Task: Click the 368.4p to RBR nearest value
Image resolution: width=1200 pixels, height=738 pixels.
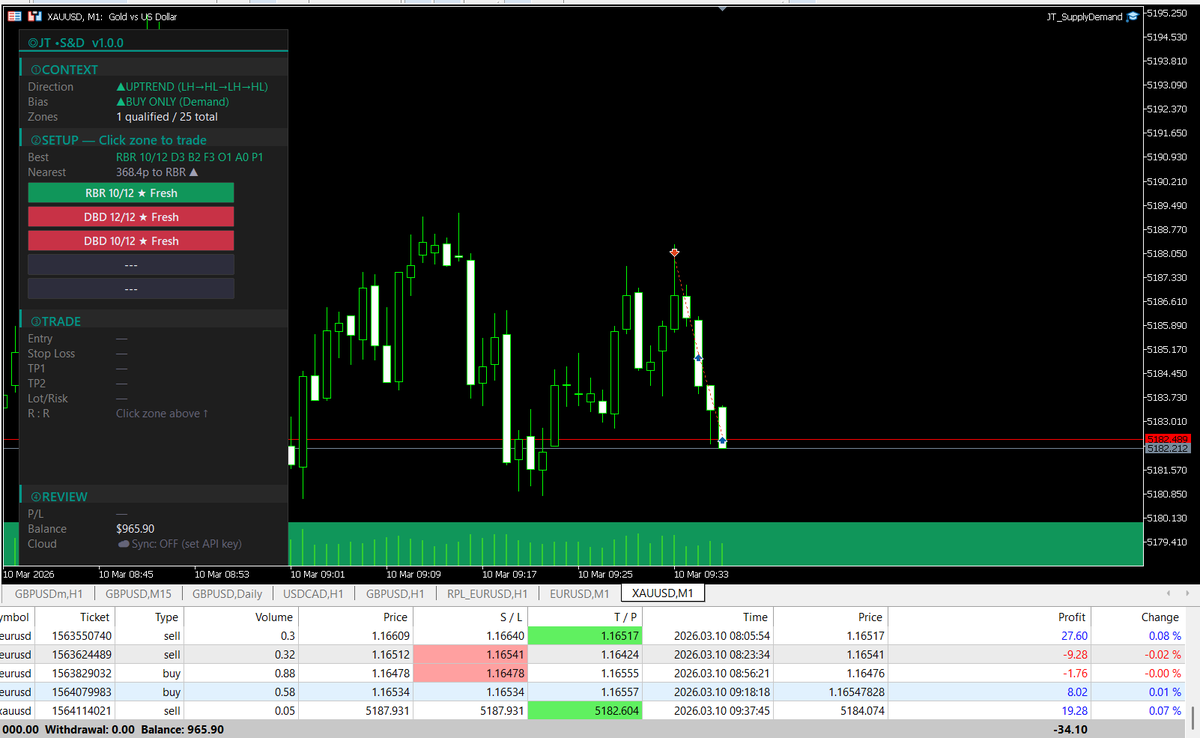Action: click(157, 172)
